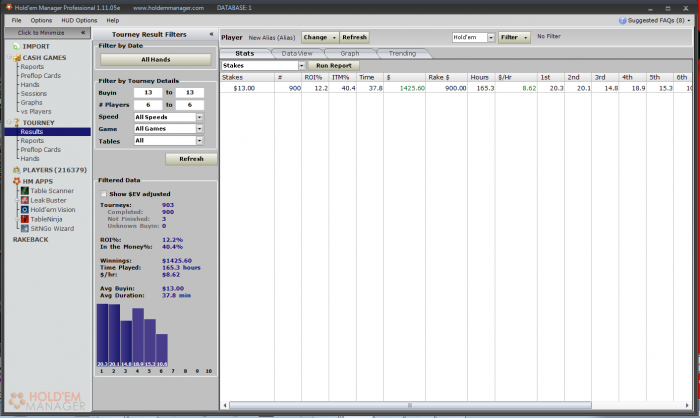The image size is (700, 418).
Task: Click the horizontal scrollbar thumb
Action: point(410,405)
